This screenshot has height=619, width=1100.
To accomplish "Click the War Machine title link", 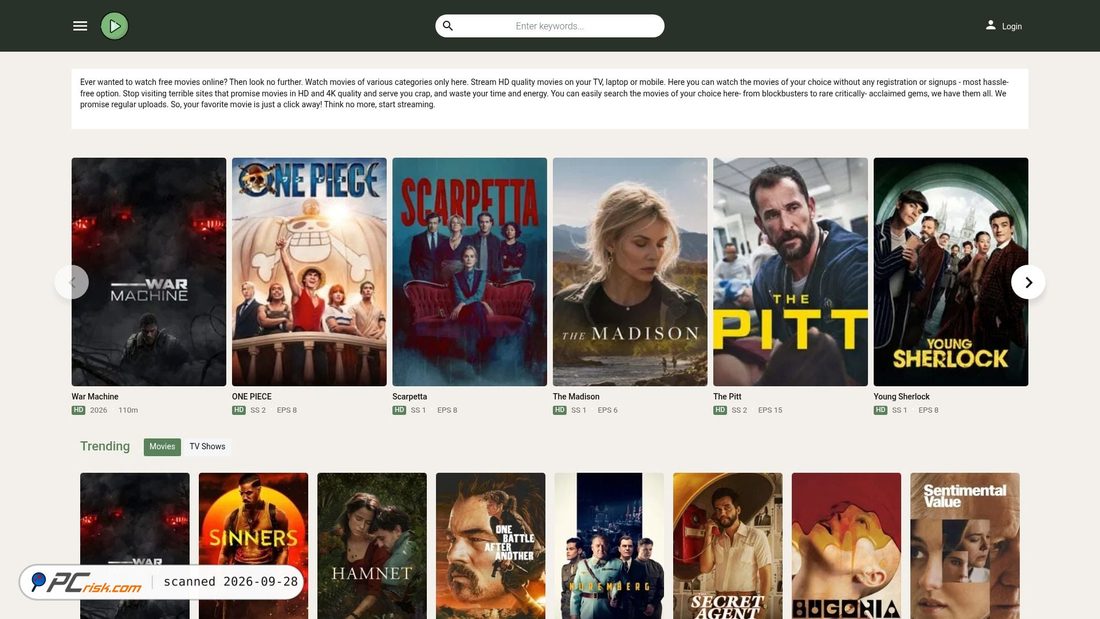I will [x=95, y=397].
